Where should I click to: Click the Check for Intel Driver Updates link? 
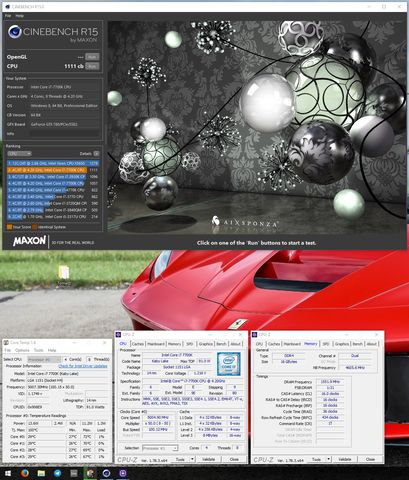83,366
